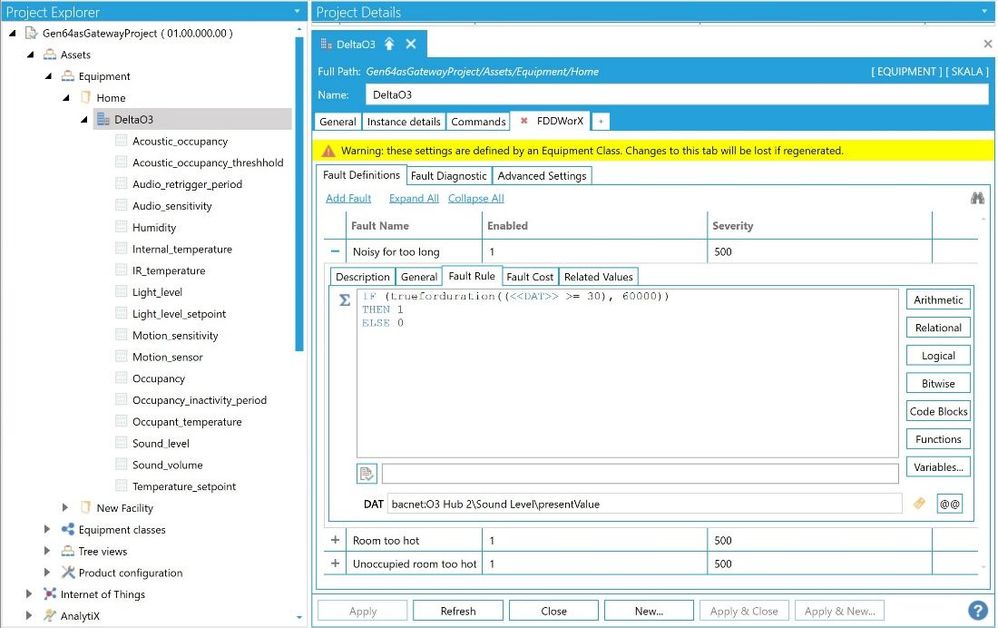Open the Project Details panel dropdown
Viewport: 998px width, 628px height.
click(x=987, y=11)
